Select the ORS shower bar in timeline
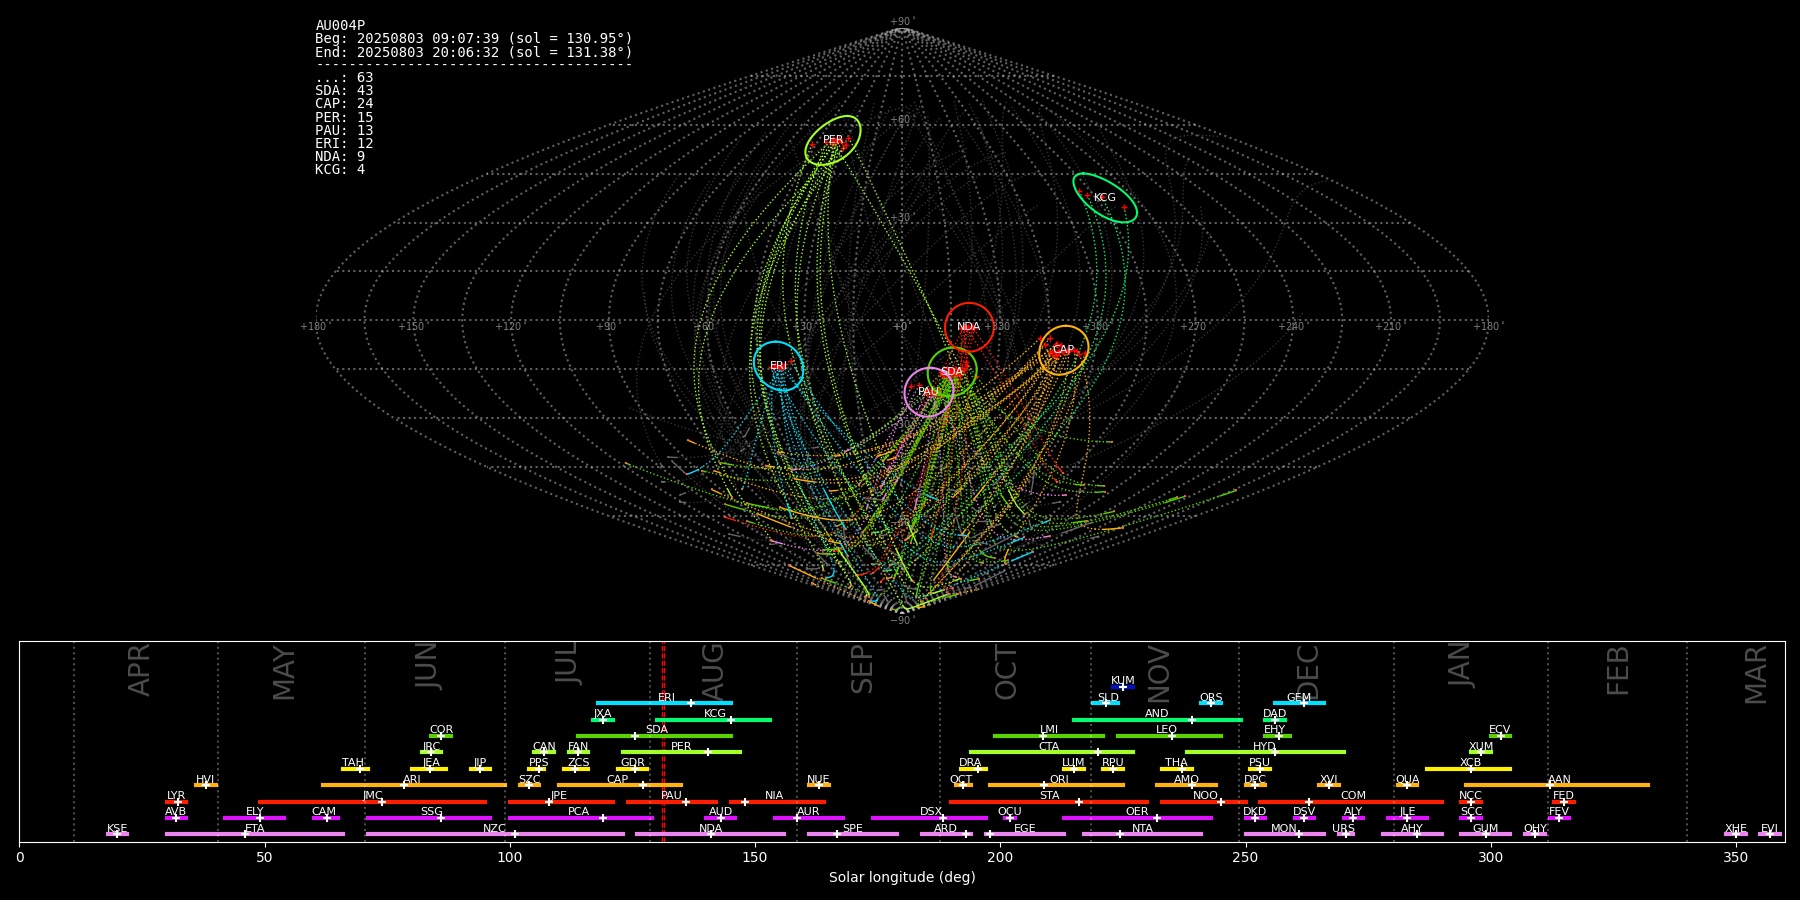Viewport: 1800px width, 900px height. [x=1211, y=703]
